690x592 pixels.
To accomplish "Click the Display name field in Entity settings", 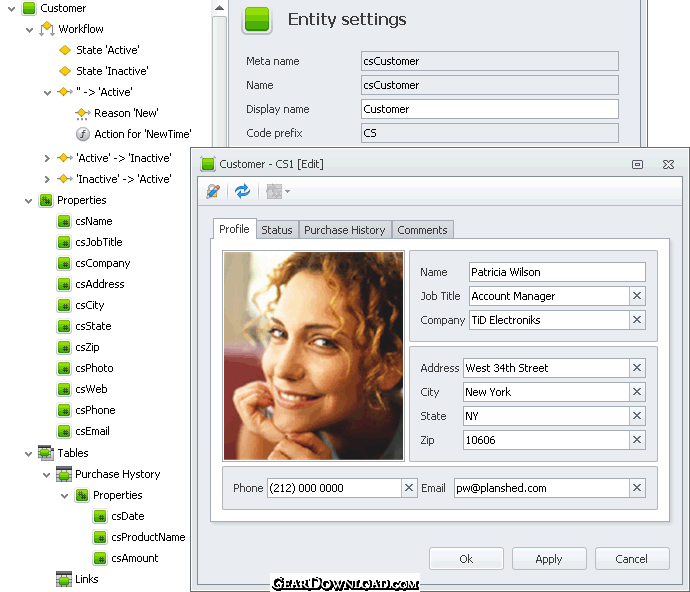I will [x=490, y=109].
